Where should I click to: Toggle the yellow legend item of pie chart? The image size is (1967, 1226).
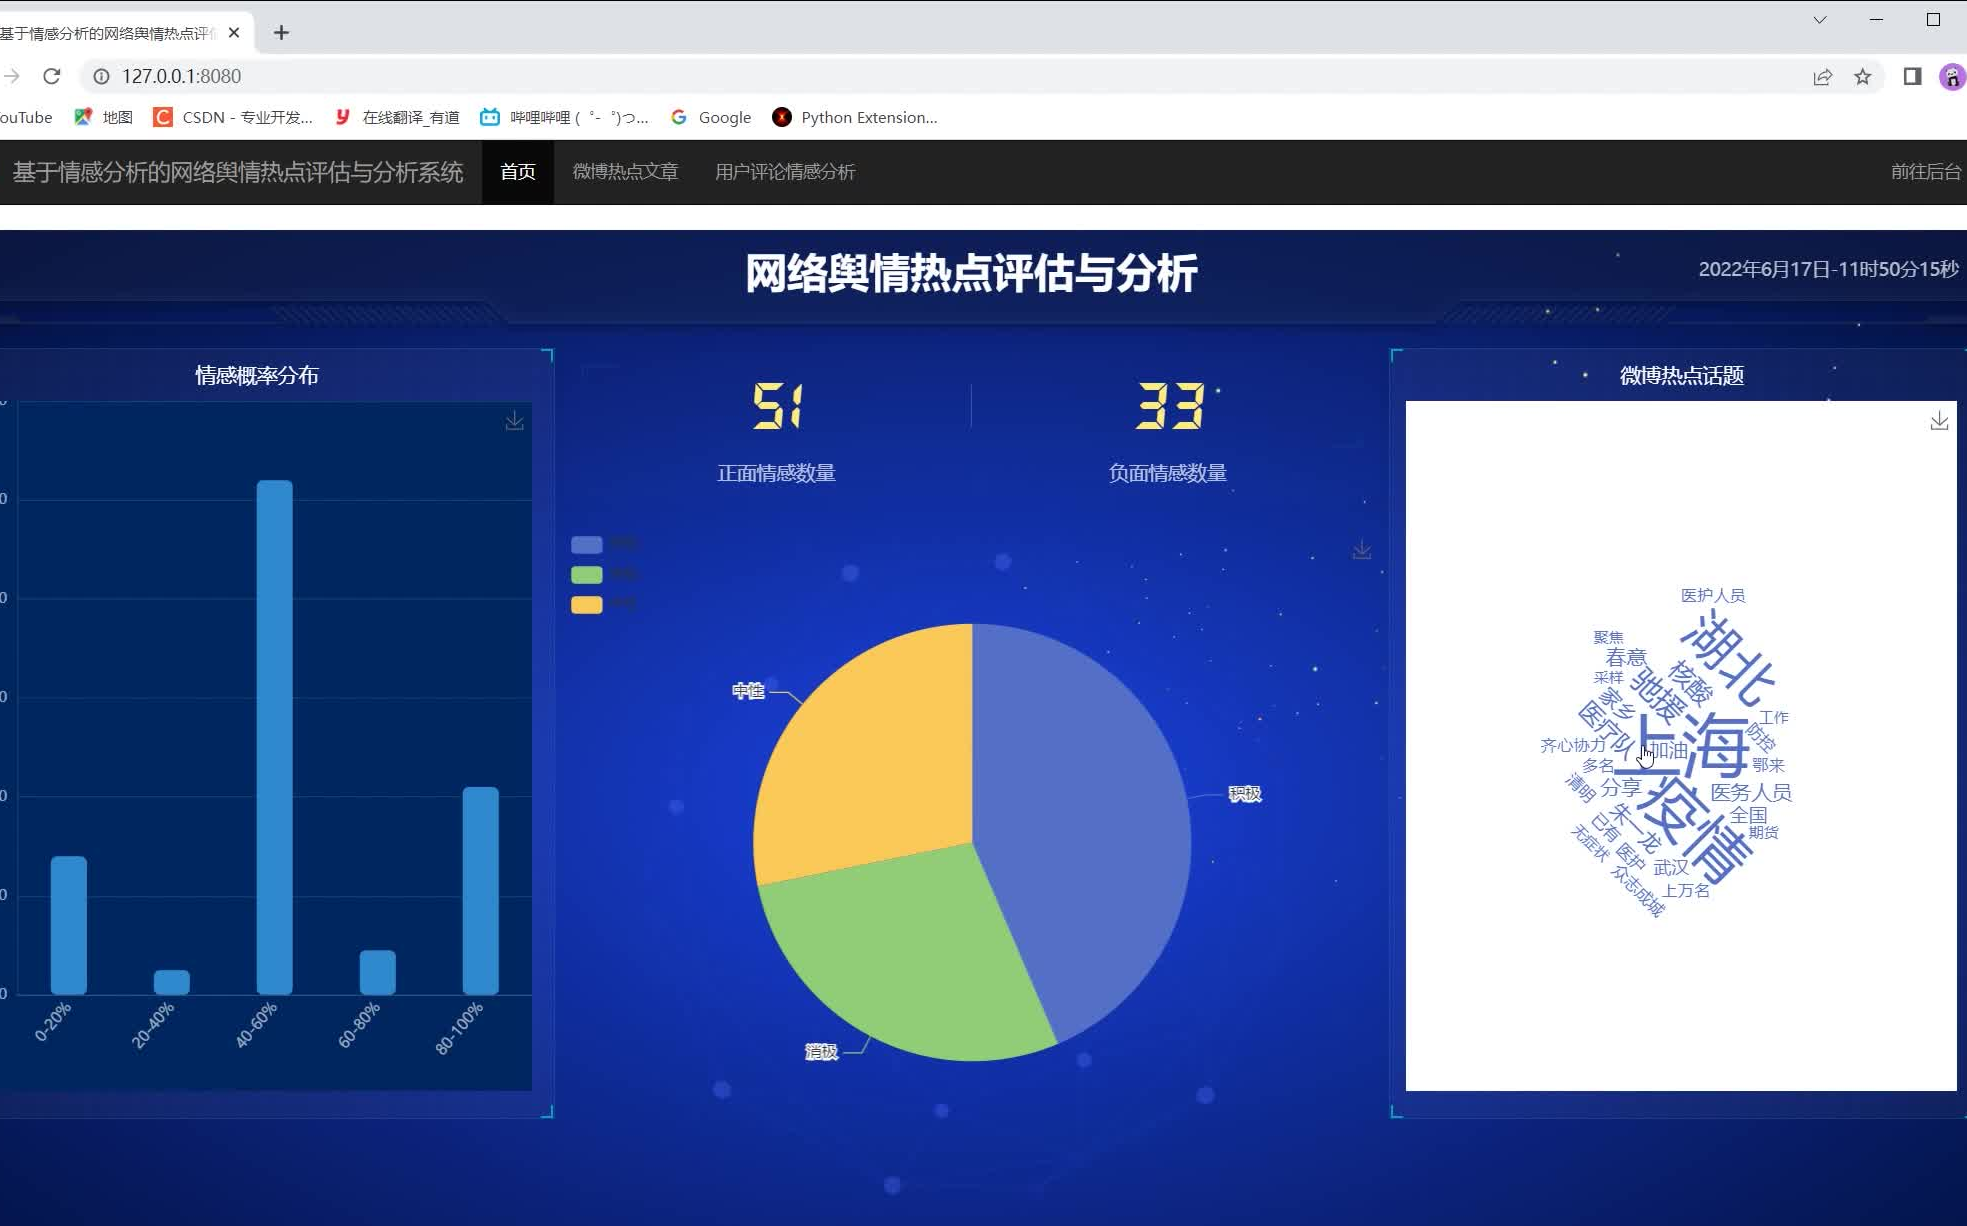(603, 604)
